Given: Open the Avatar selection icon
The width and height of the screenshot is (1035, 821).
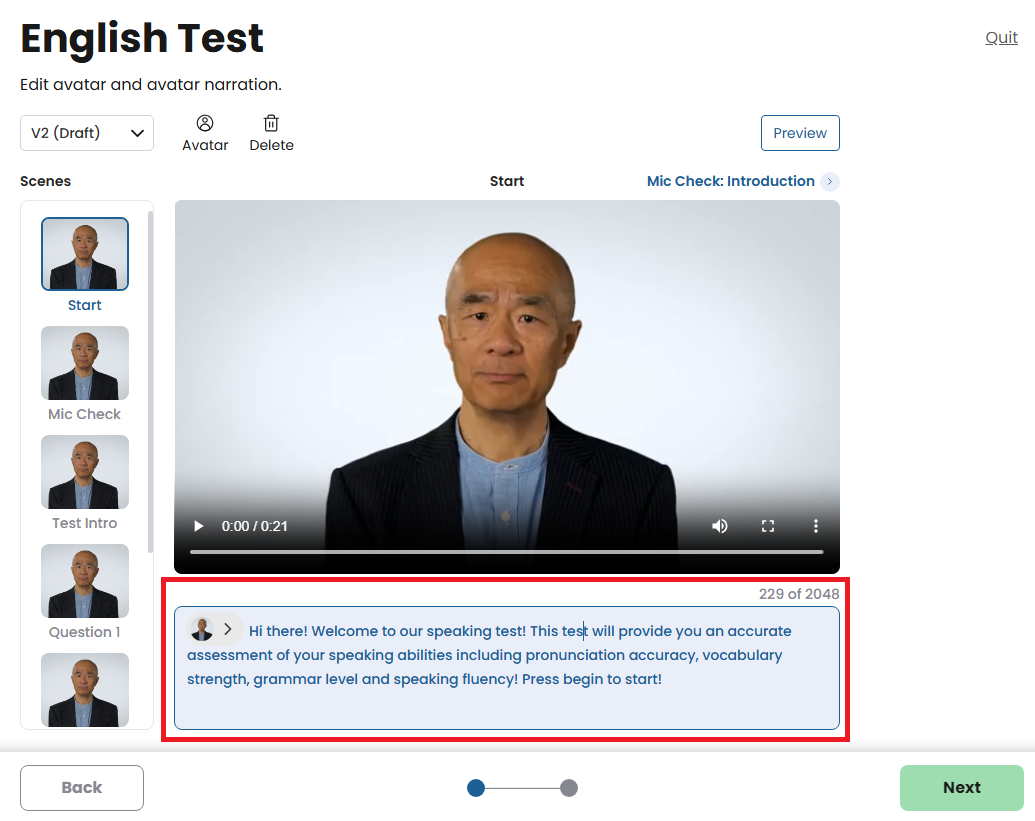Looking at the screenshot, I should tap(205, 124).
